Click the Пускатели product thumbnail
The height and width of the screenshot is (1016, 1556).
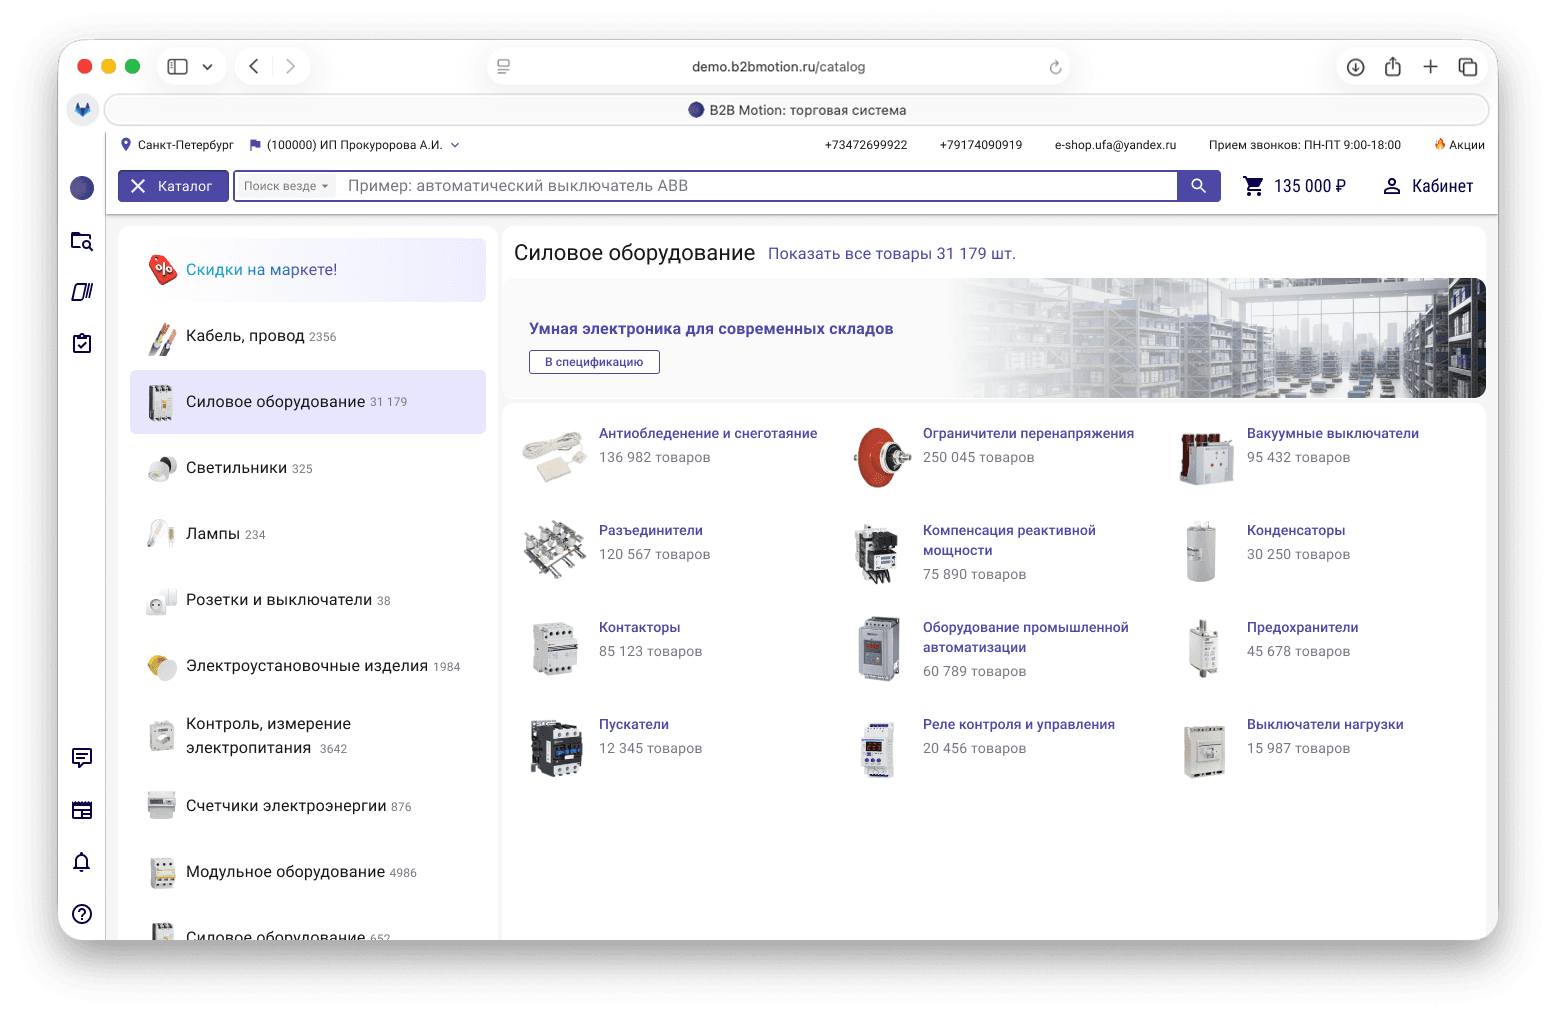[555, 747]
